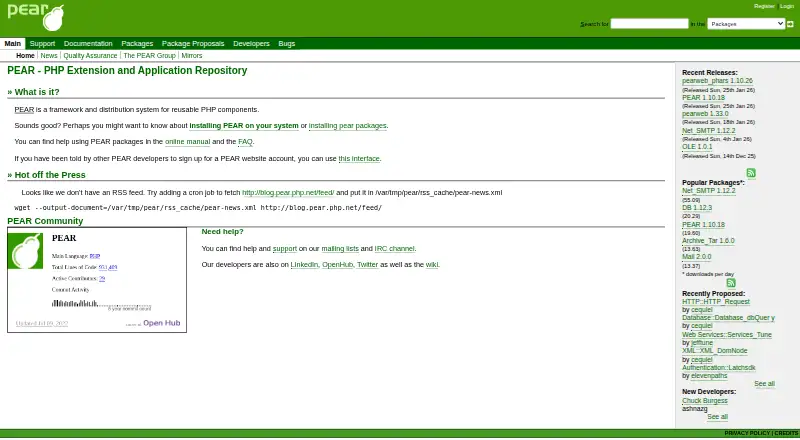Open the Net_SMTP 1.12.2 recent release

(708, 131)
